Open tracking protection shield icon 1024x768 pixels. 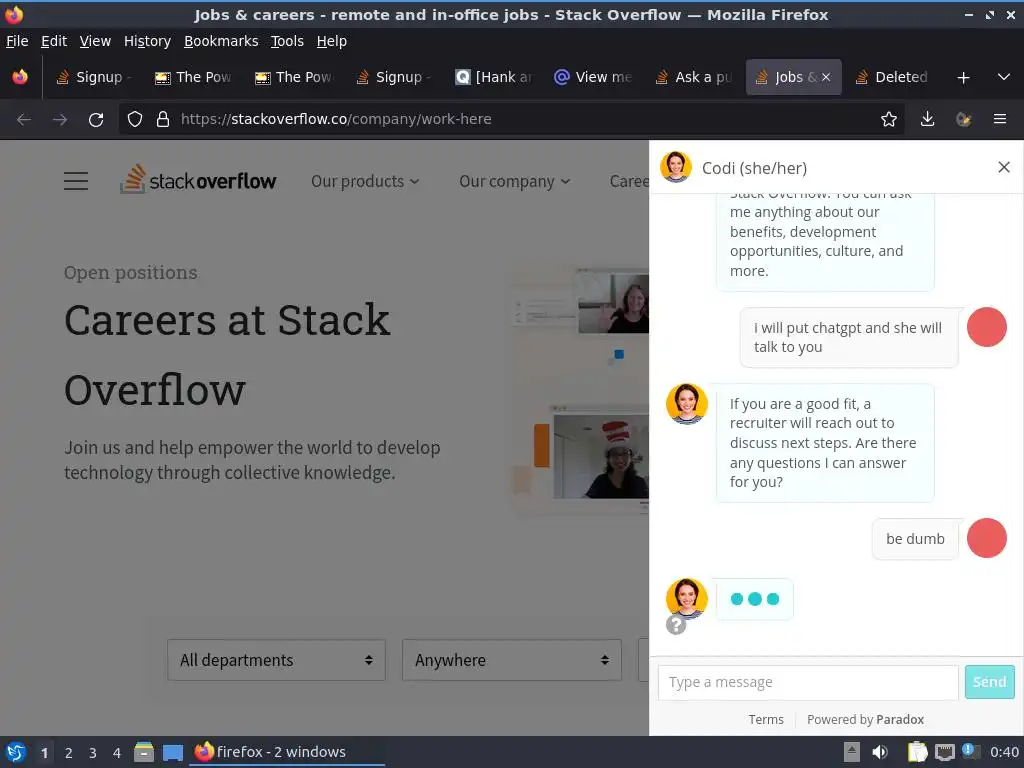[x=135, y=119]
